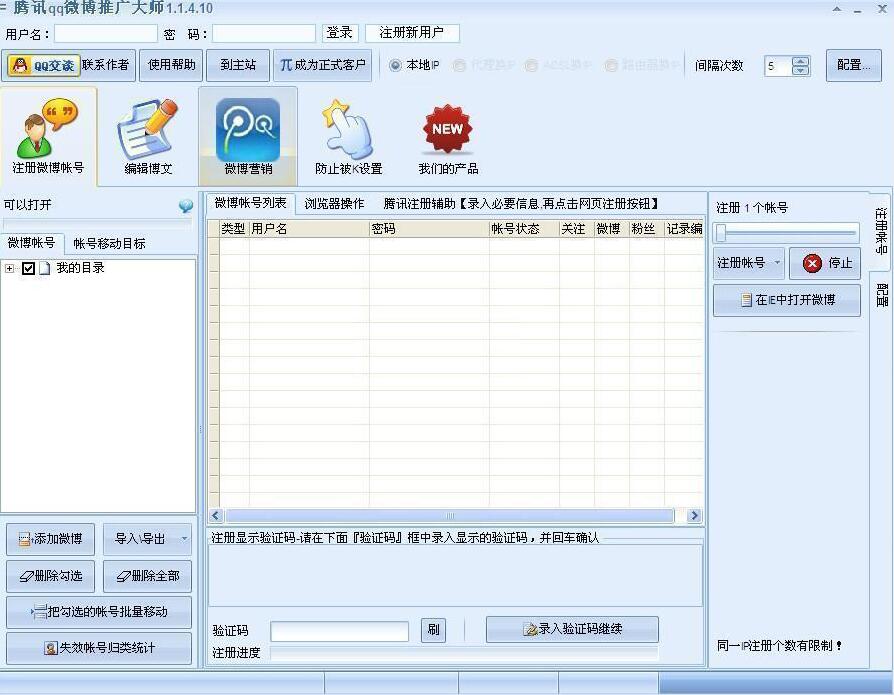This screenshot has width=894, height=695.
Task: Increase 间隔次数 with the up arrow
Action: click(800, 62)
